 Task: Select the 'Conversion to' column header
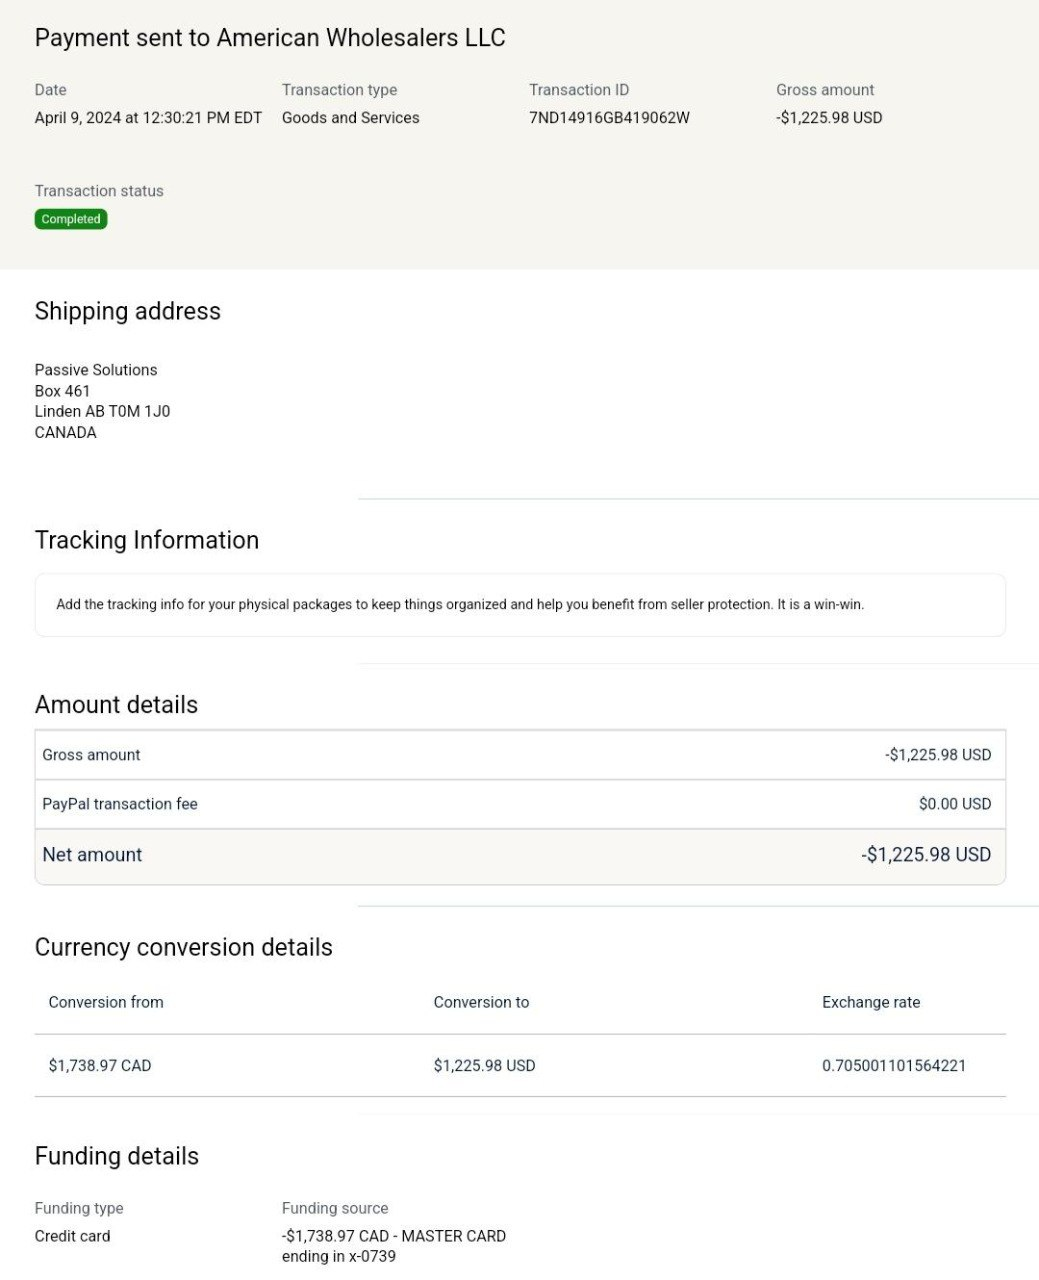coord(481,1002)
